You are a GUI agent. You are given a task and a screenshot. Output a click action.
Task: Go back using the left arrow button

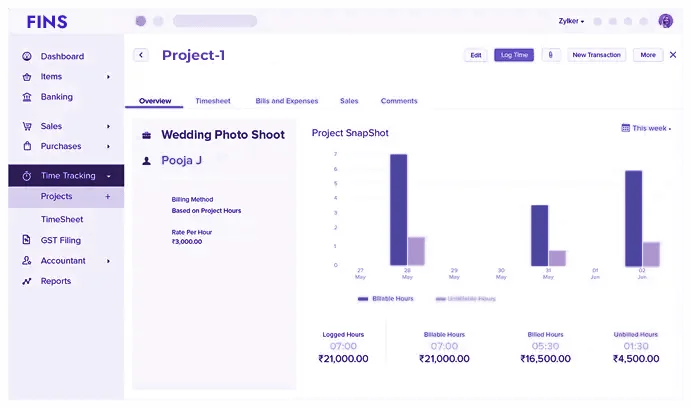coord(141,55)
